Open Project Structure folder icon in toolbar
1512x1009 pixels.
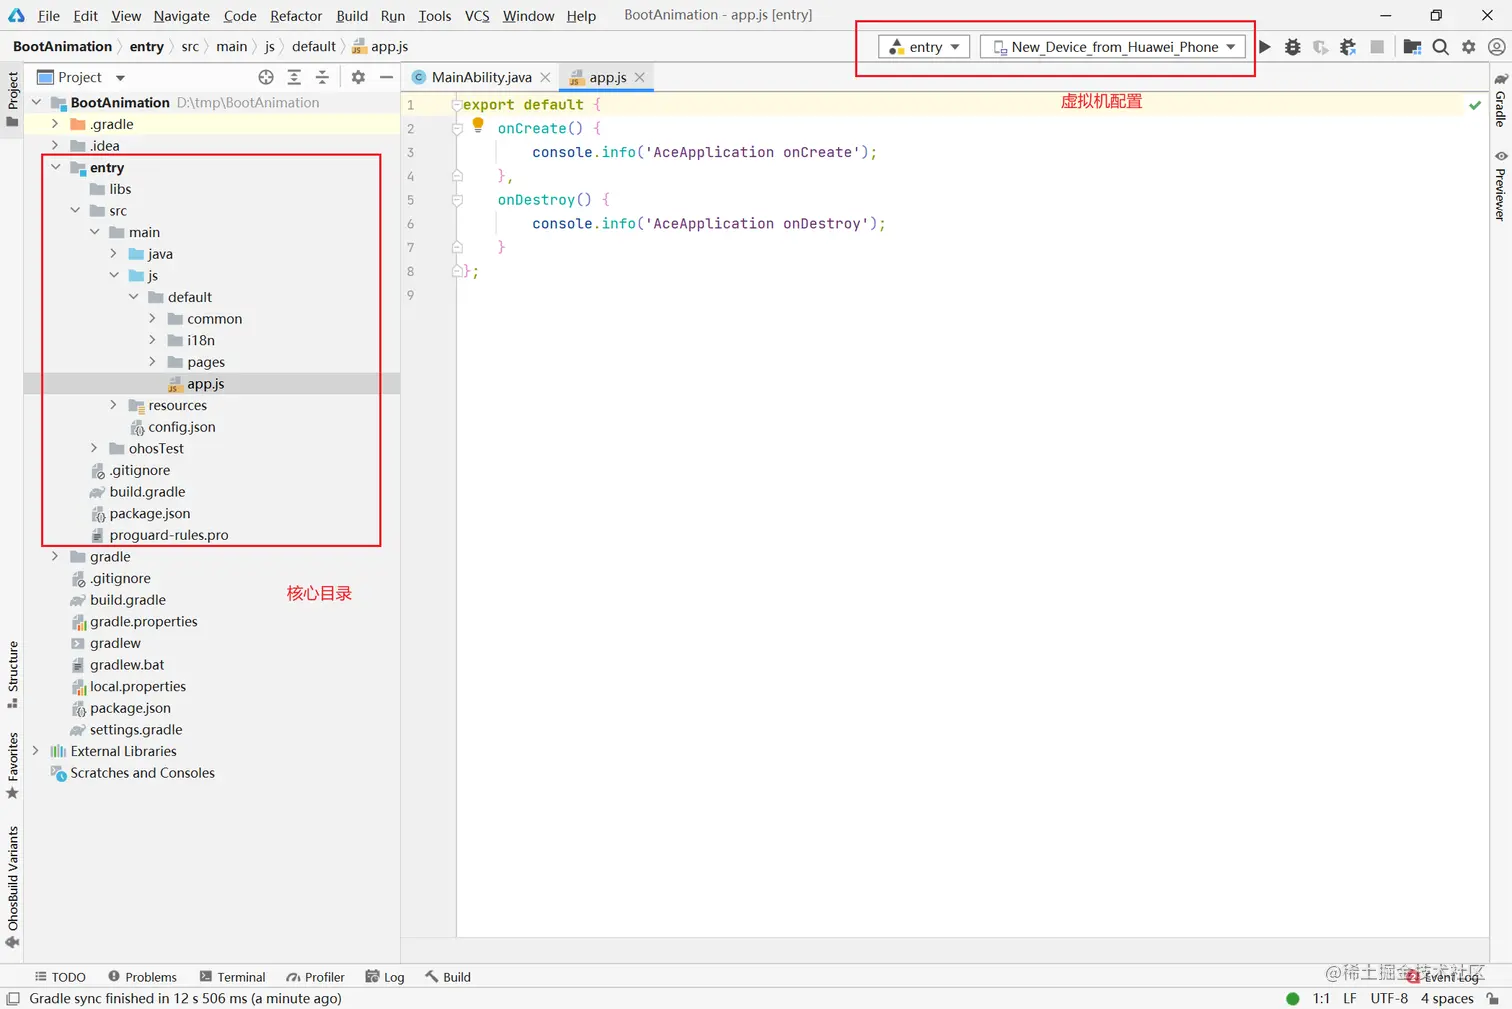1412,47
